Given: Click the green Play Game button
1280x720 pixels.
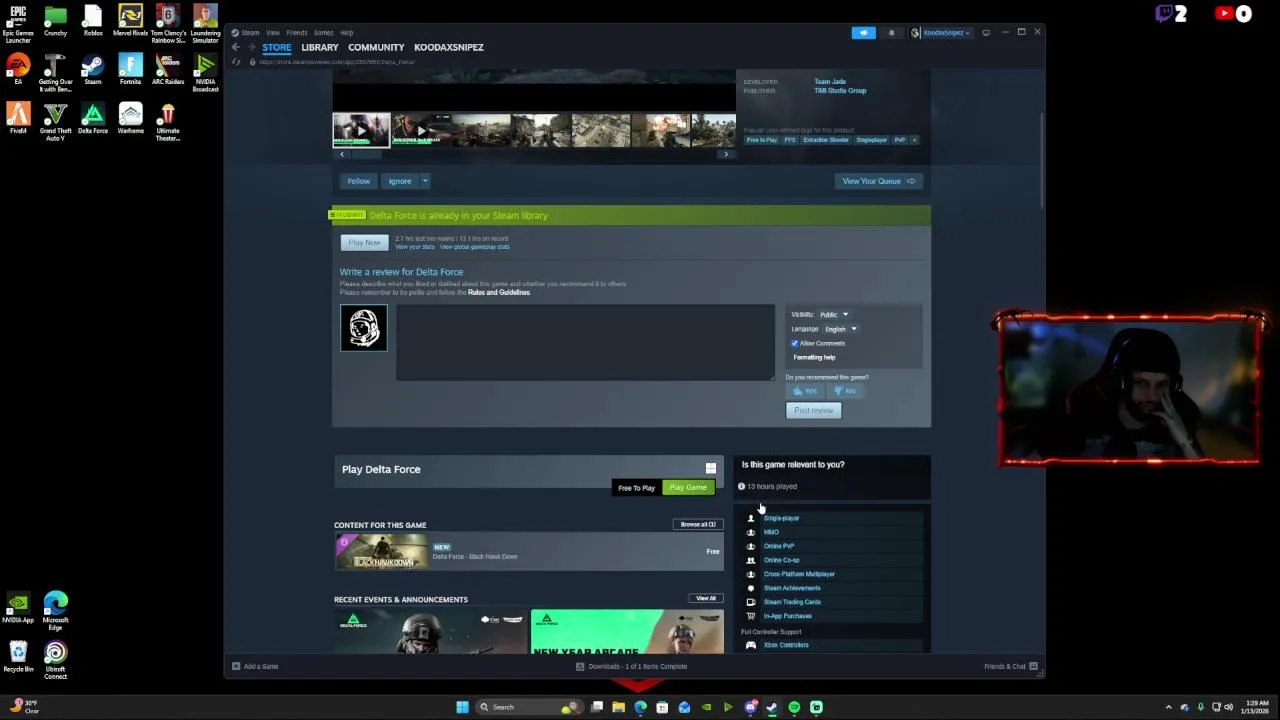Looking at the screenshot, I should click(688, 487).
